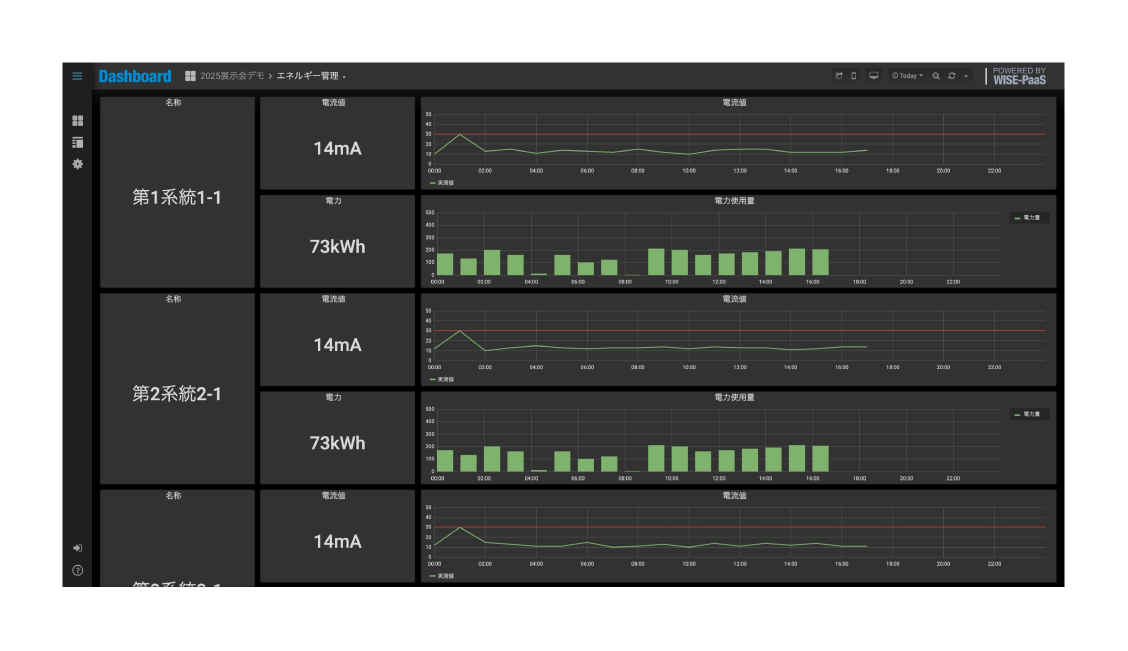Screen dimensions: 1128x651
Task: Switch to mobile view icon
Action: pos(854,76)
